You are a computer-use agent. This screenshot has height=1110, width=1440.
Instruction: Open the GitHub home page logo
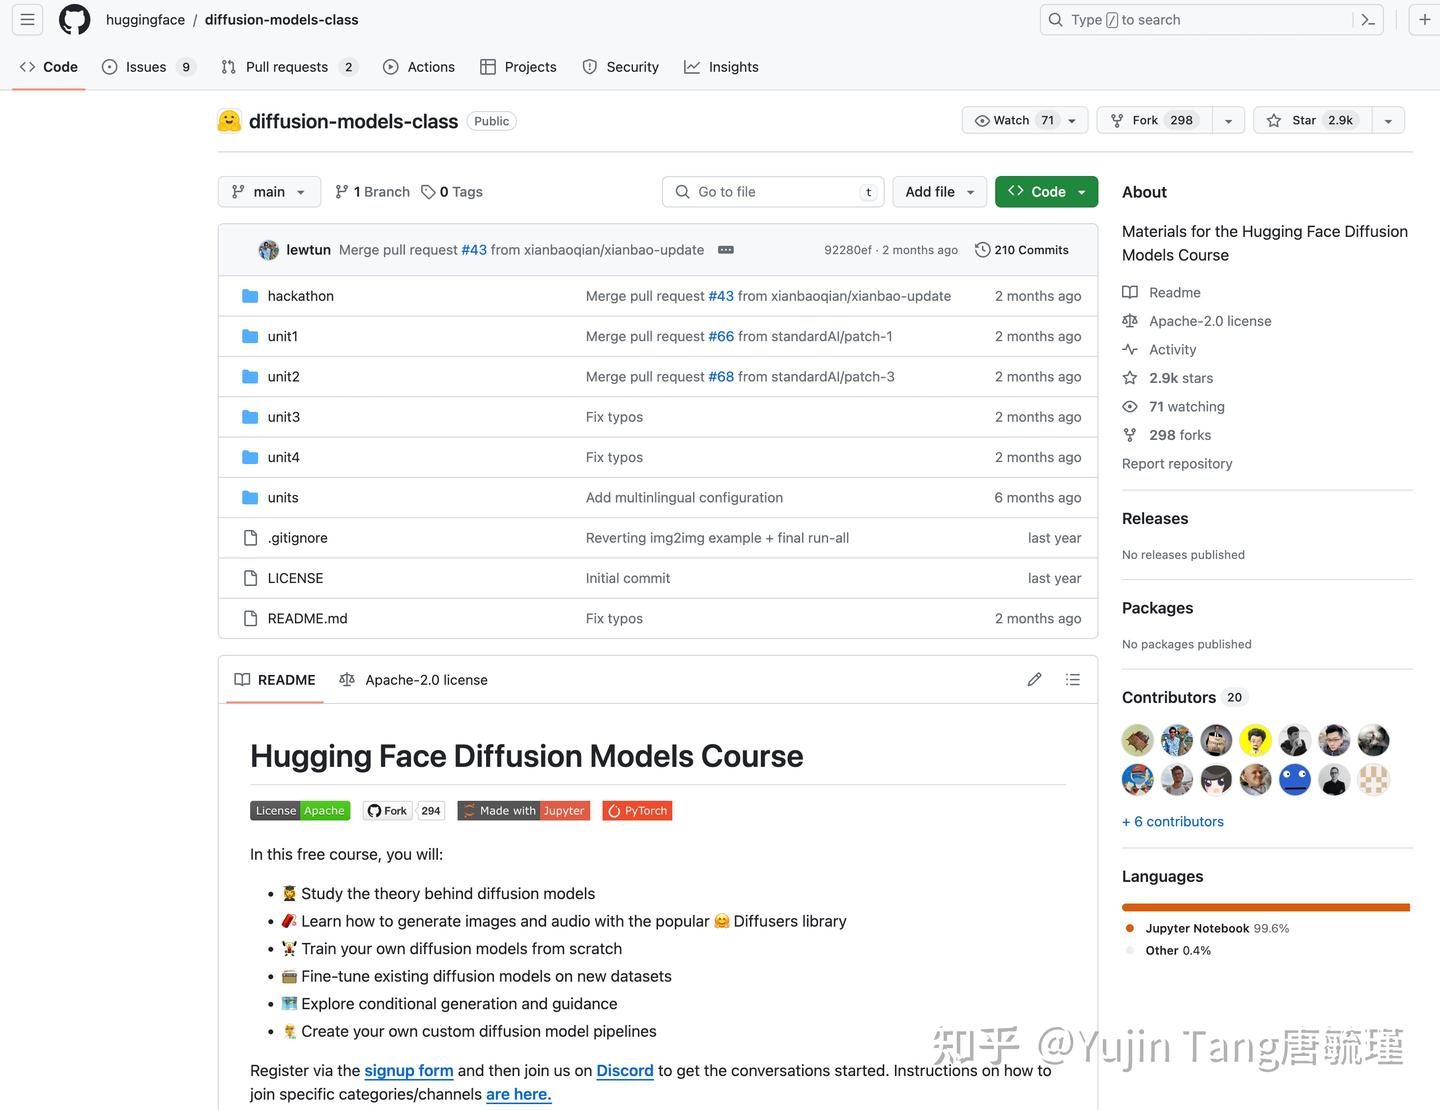click(74, 19)
